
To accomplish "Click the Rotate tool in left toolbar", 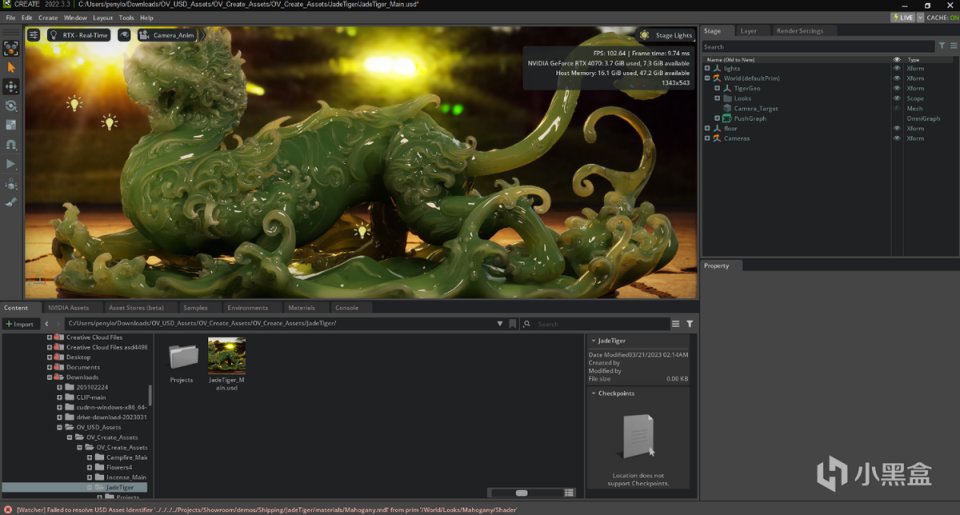I will tap(11, 105).
